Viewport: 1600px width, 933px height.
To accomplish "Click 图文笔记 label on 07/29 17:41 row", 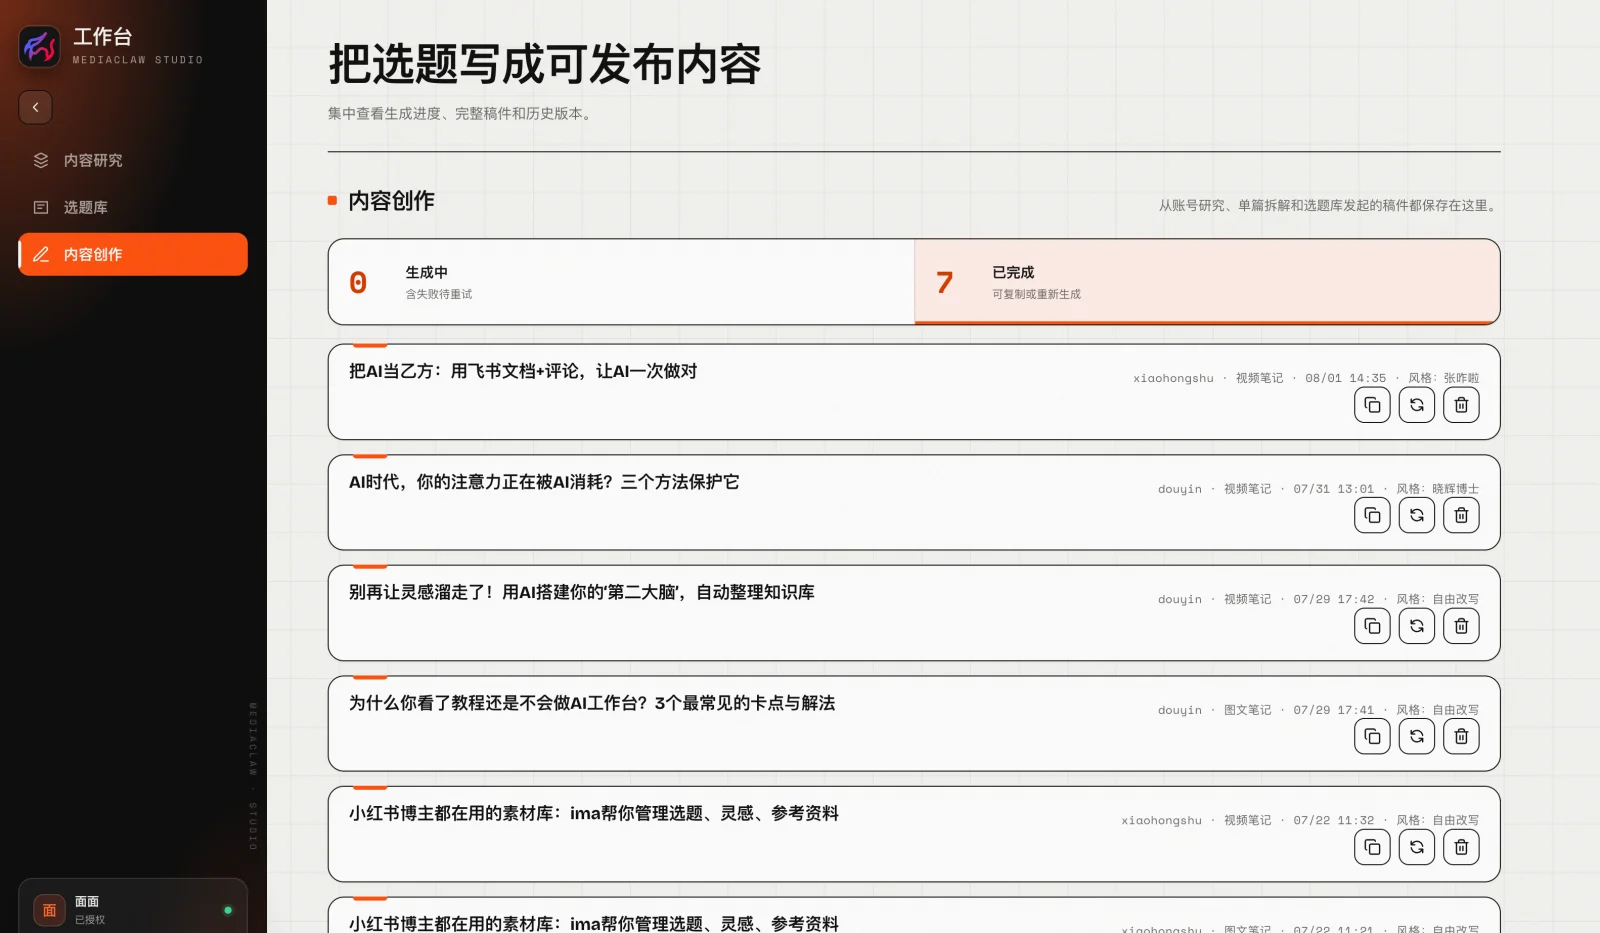I will click(1248, 710).
